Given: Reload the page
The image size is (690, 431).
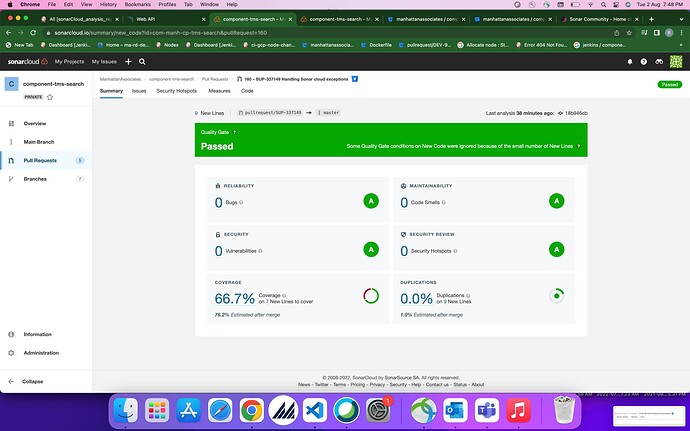Looking at the screenshot, I should pos(33,33).
